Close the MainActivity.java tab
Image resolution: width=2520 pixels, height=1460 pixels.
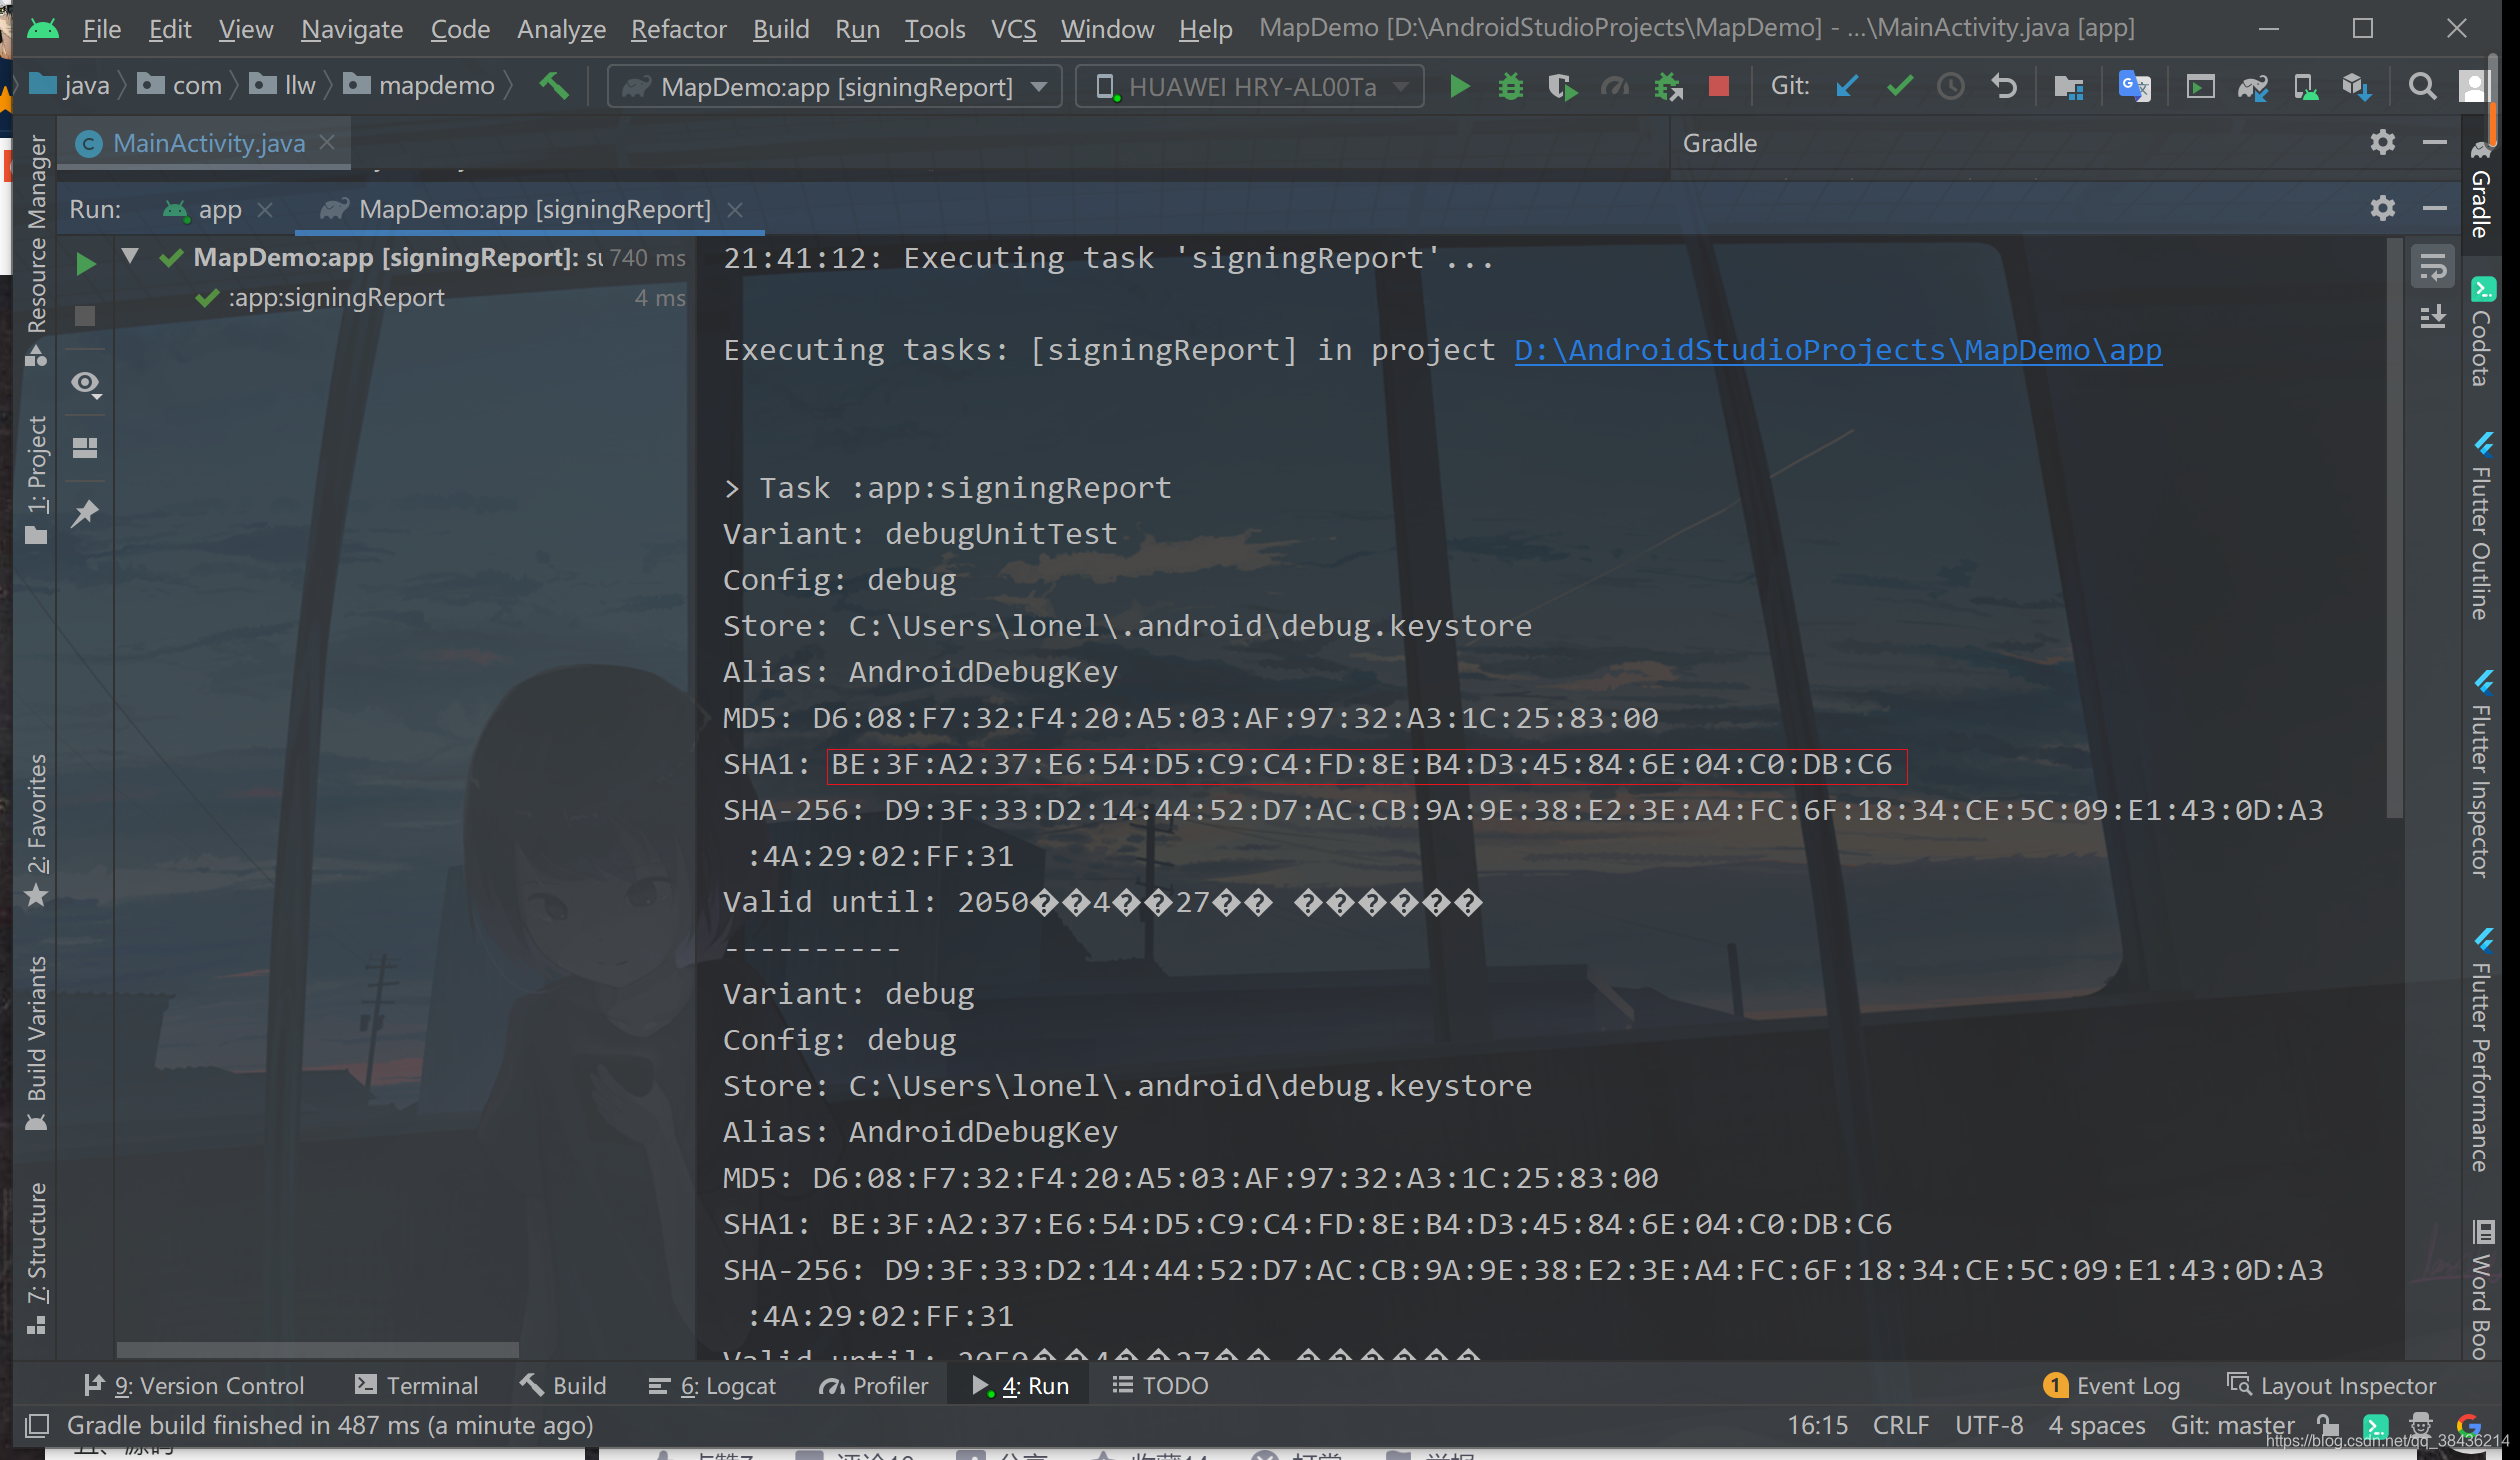[x=327, y=143]
